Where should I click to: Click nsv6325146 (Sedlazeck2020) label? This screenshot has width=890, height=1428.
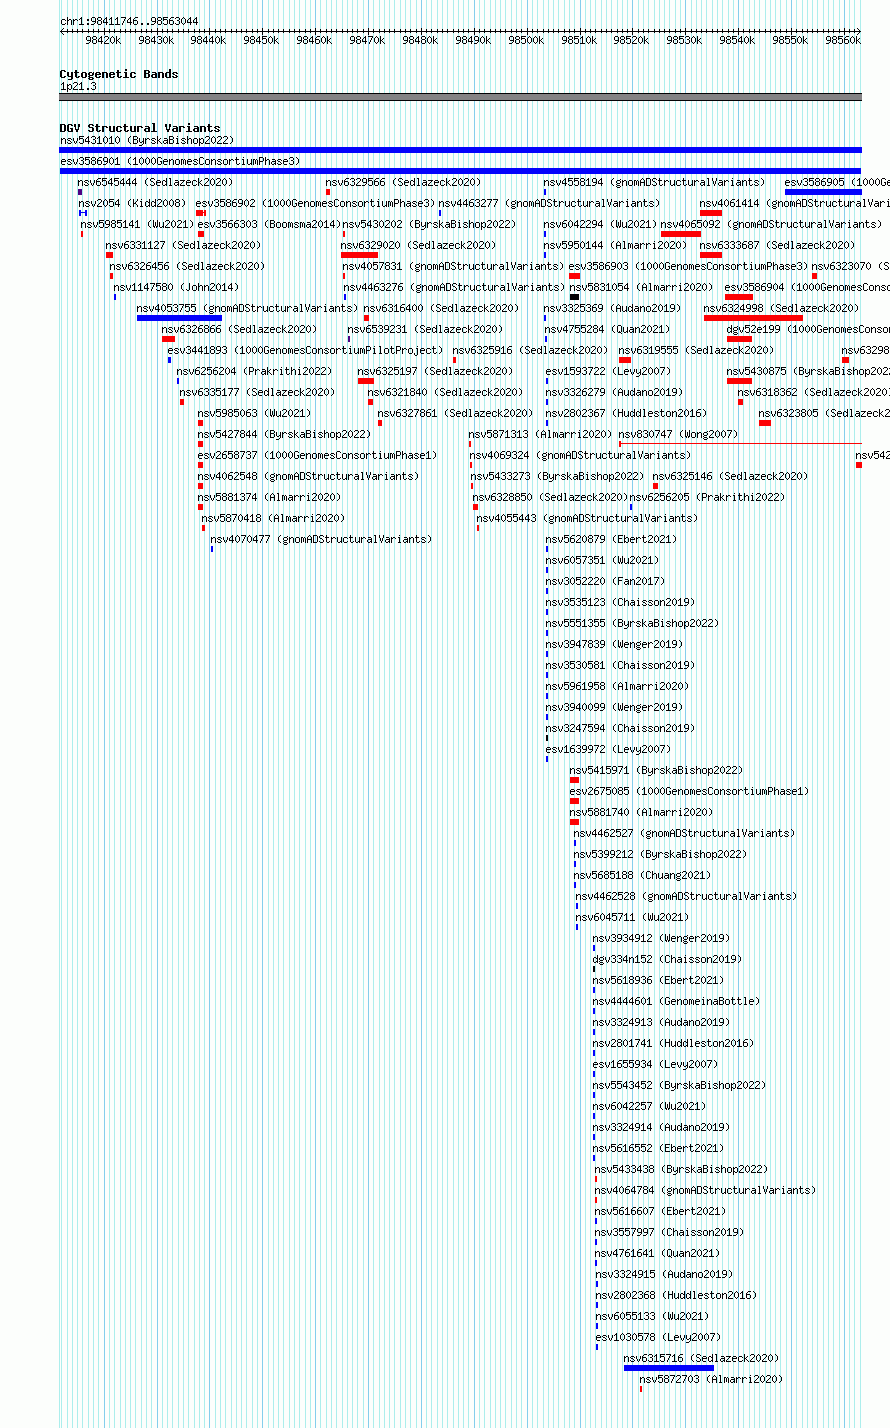tap(730, 477)
